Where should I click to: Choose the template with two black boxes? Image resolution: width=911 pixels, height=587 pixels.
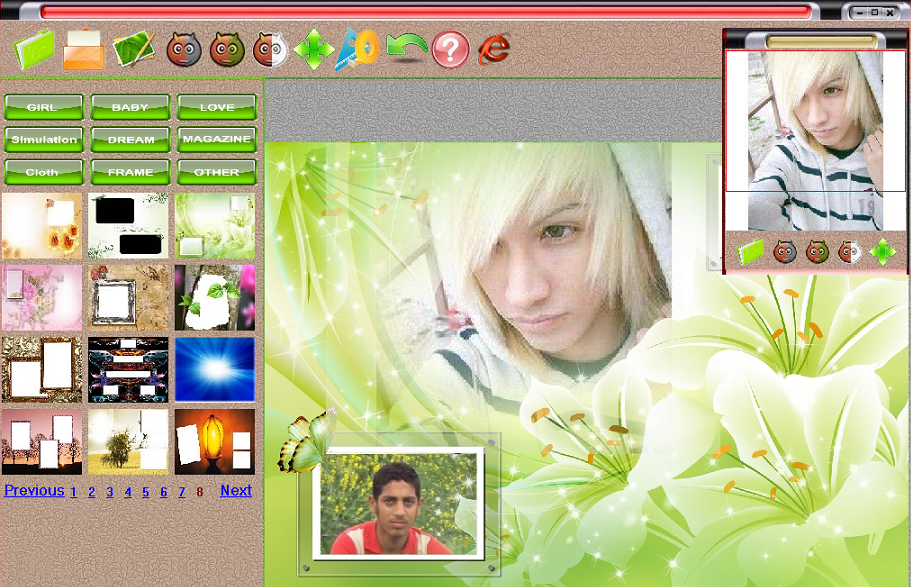(x=128, y=226)
